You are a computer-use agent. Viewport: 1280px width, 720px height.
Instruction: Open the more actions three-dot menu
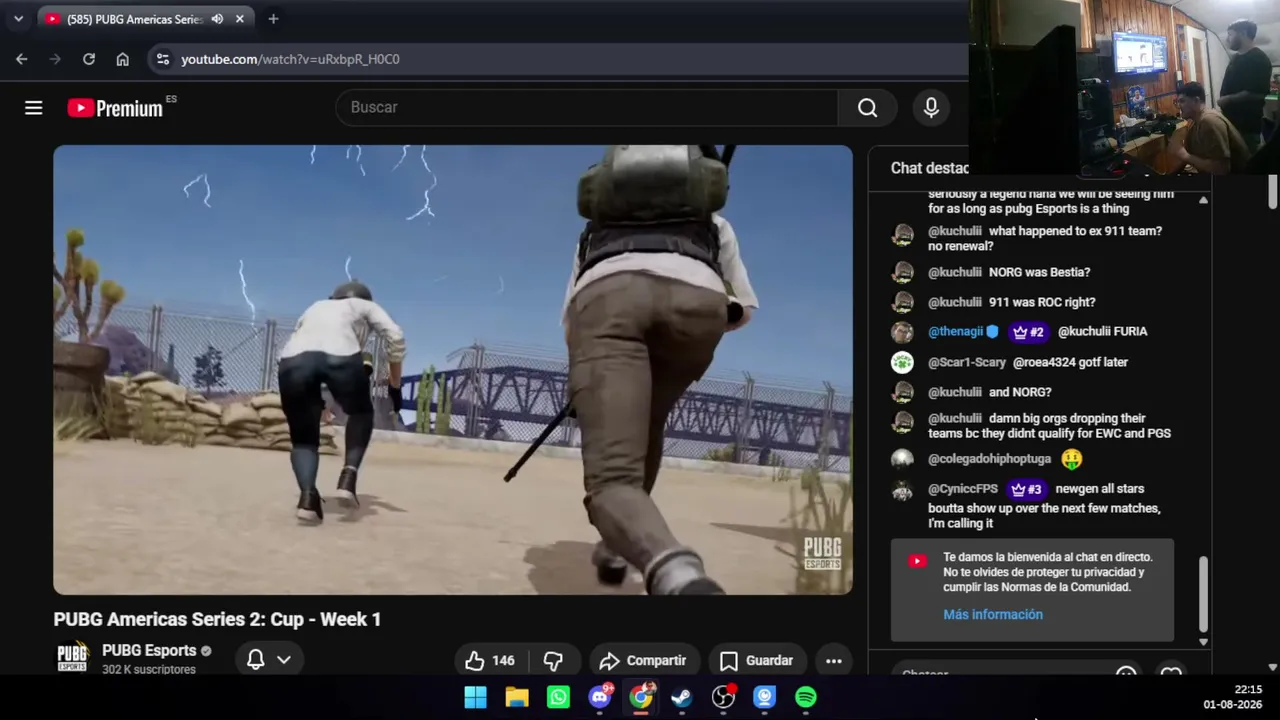tap(834, 660)
